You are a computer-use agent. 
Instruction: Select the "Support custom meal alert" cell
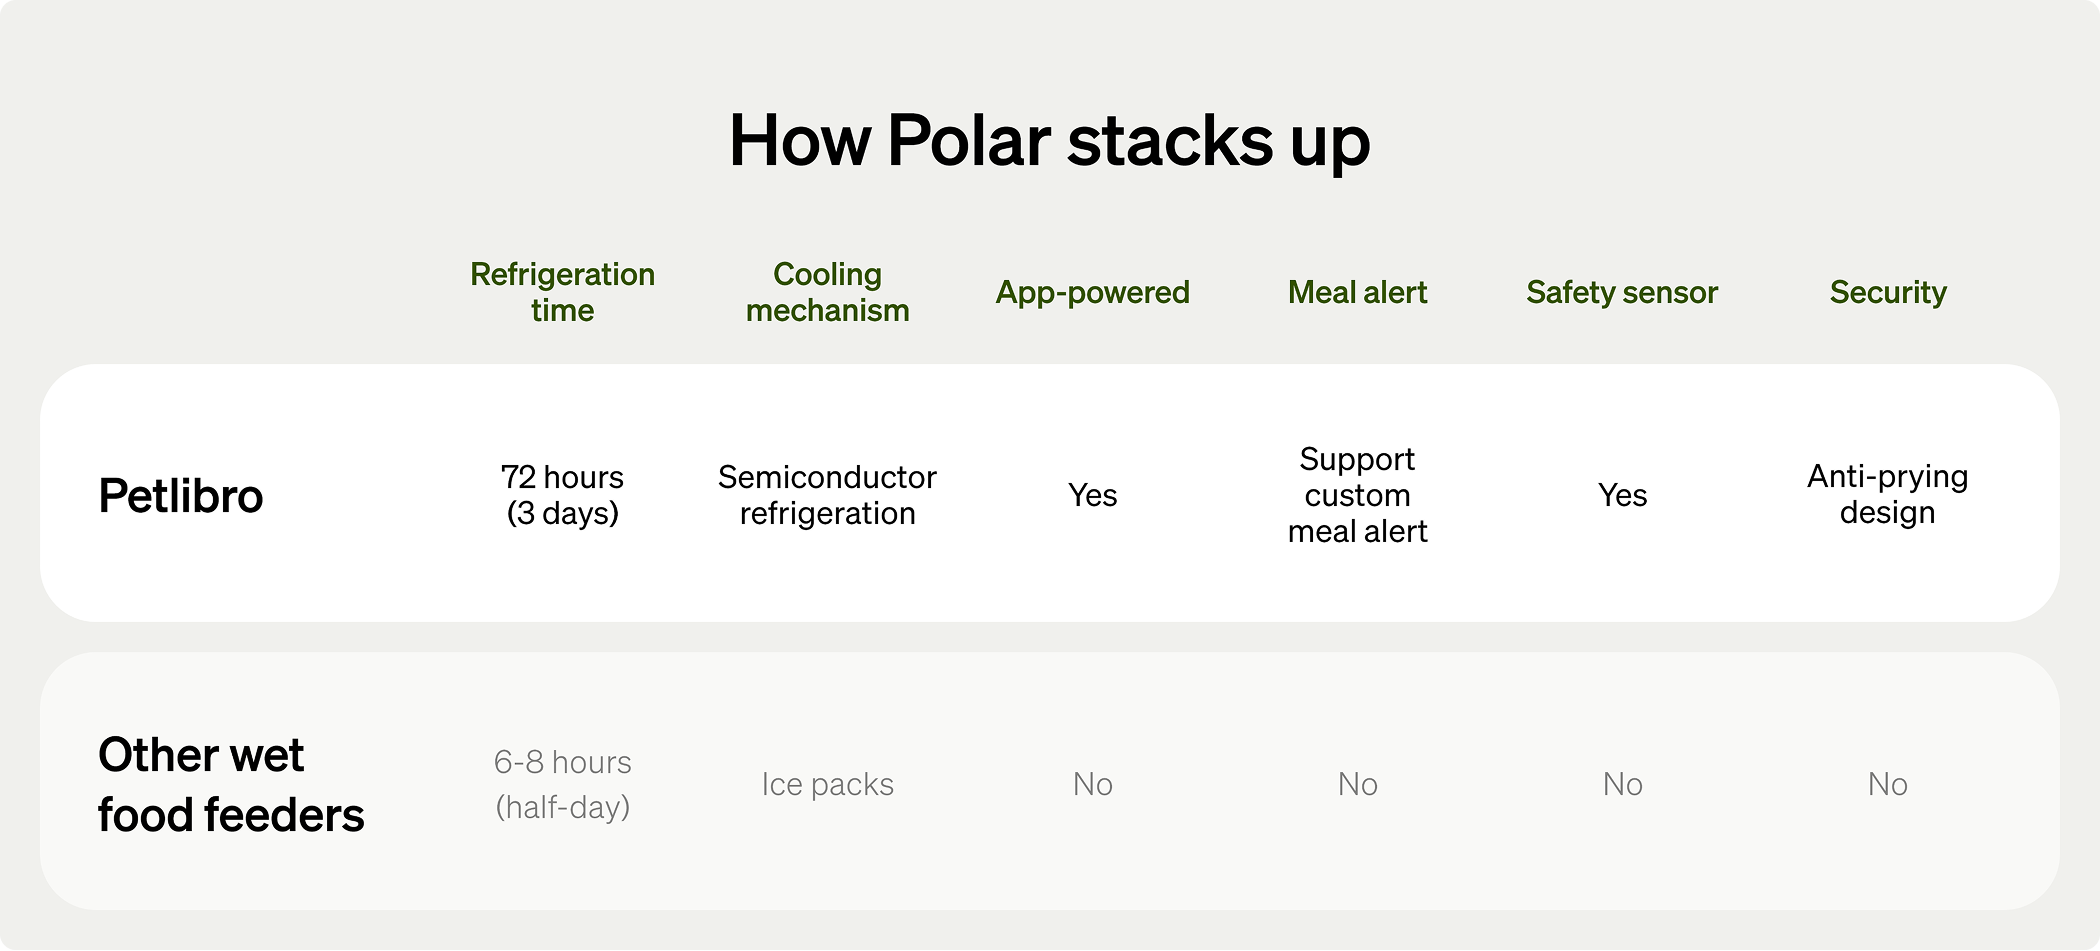point(1357,495)
